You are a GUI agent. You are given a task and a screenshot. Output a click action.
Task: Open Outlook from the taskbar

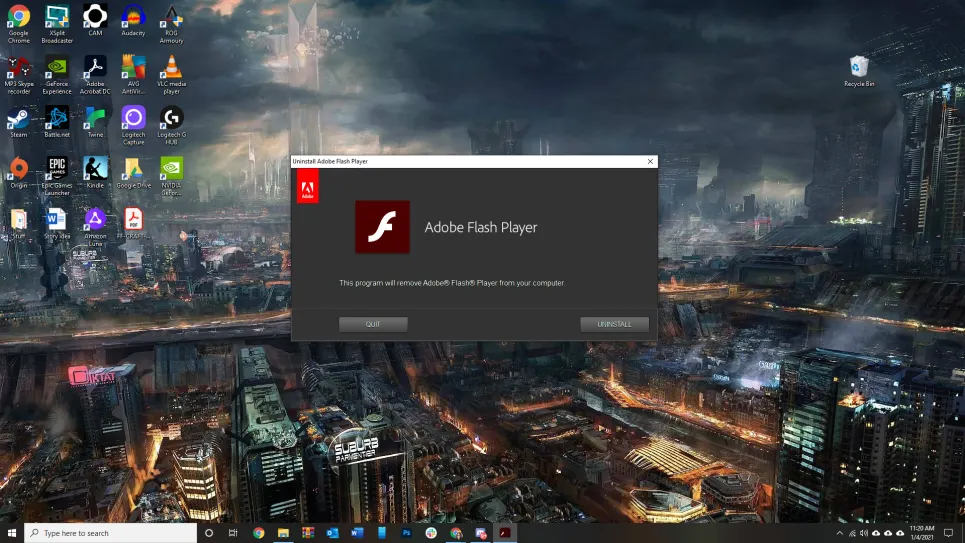332,533
